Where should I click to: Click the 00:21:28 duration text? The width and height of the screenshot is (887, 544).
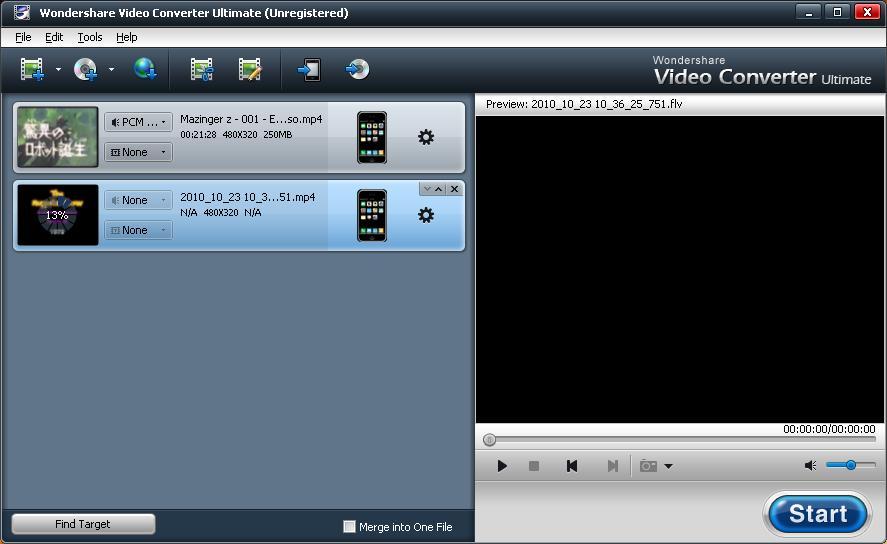coord(198,135)
